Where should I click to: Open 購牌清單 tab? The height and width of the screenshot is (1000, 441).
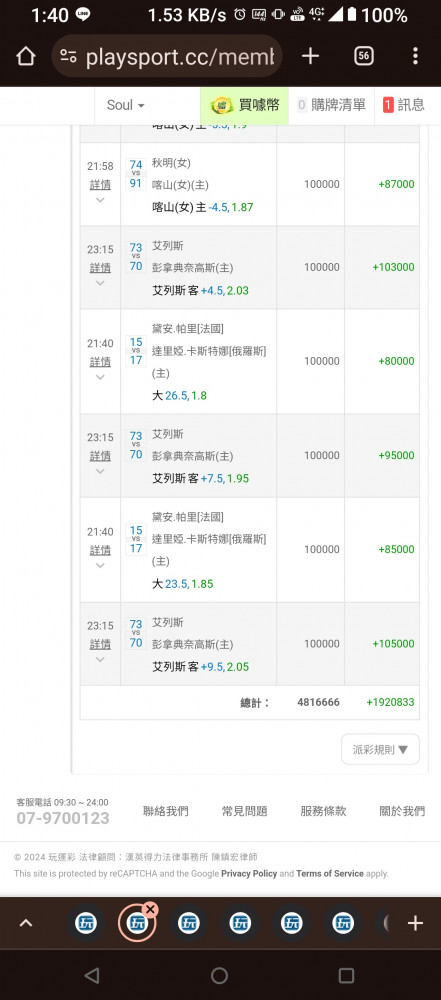331,105
